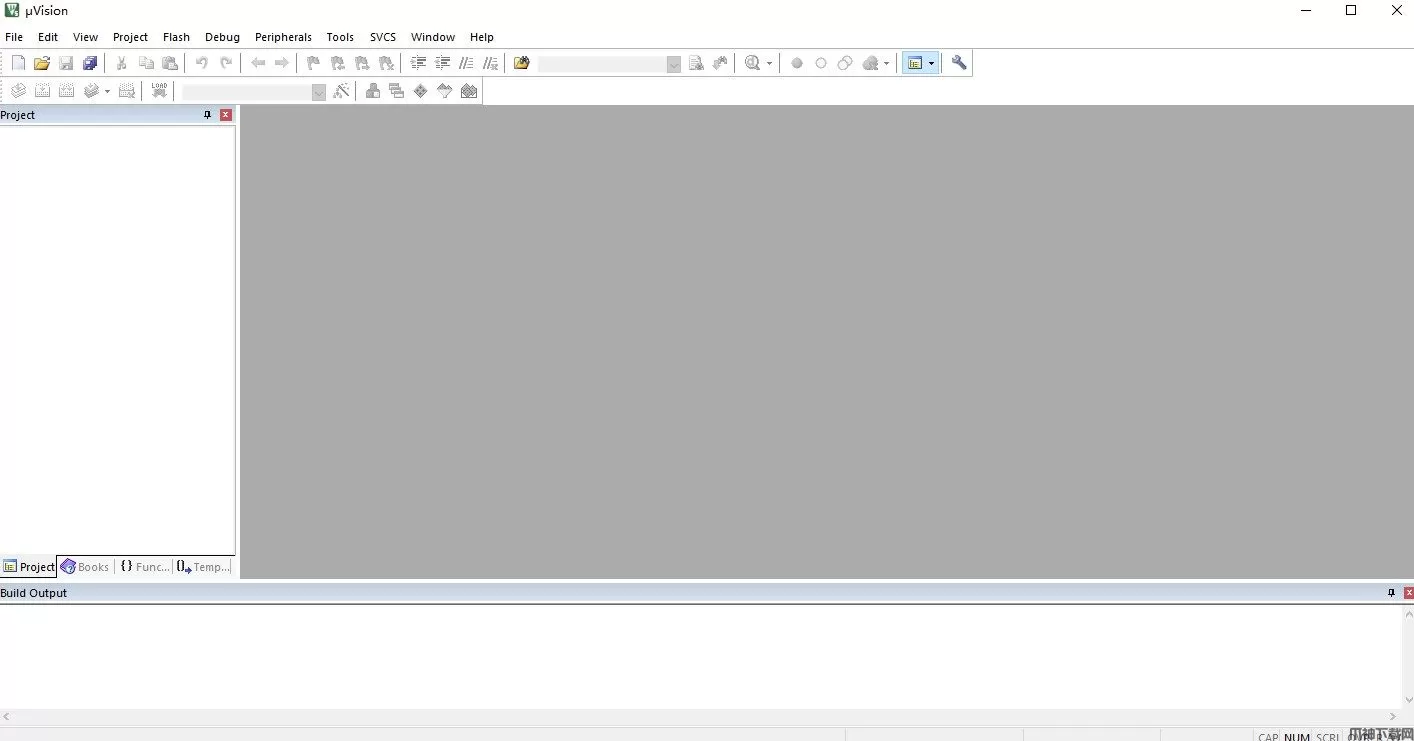Screen dimensions: 1414x741
Task: Toggle the Build Output pin
Action: coord(1391,593)
